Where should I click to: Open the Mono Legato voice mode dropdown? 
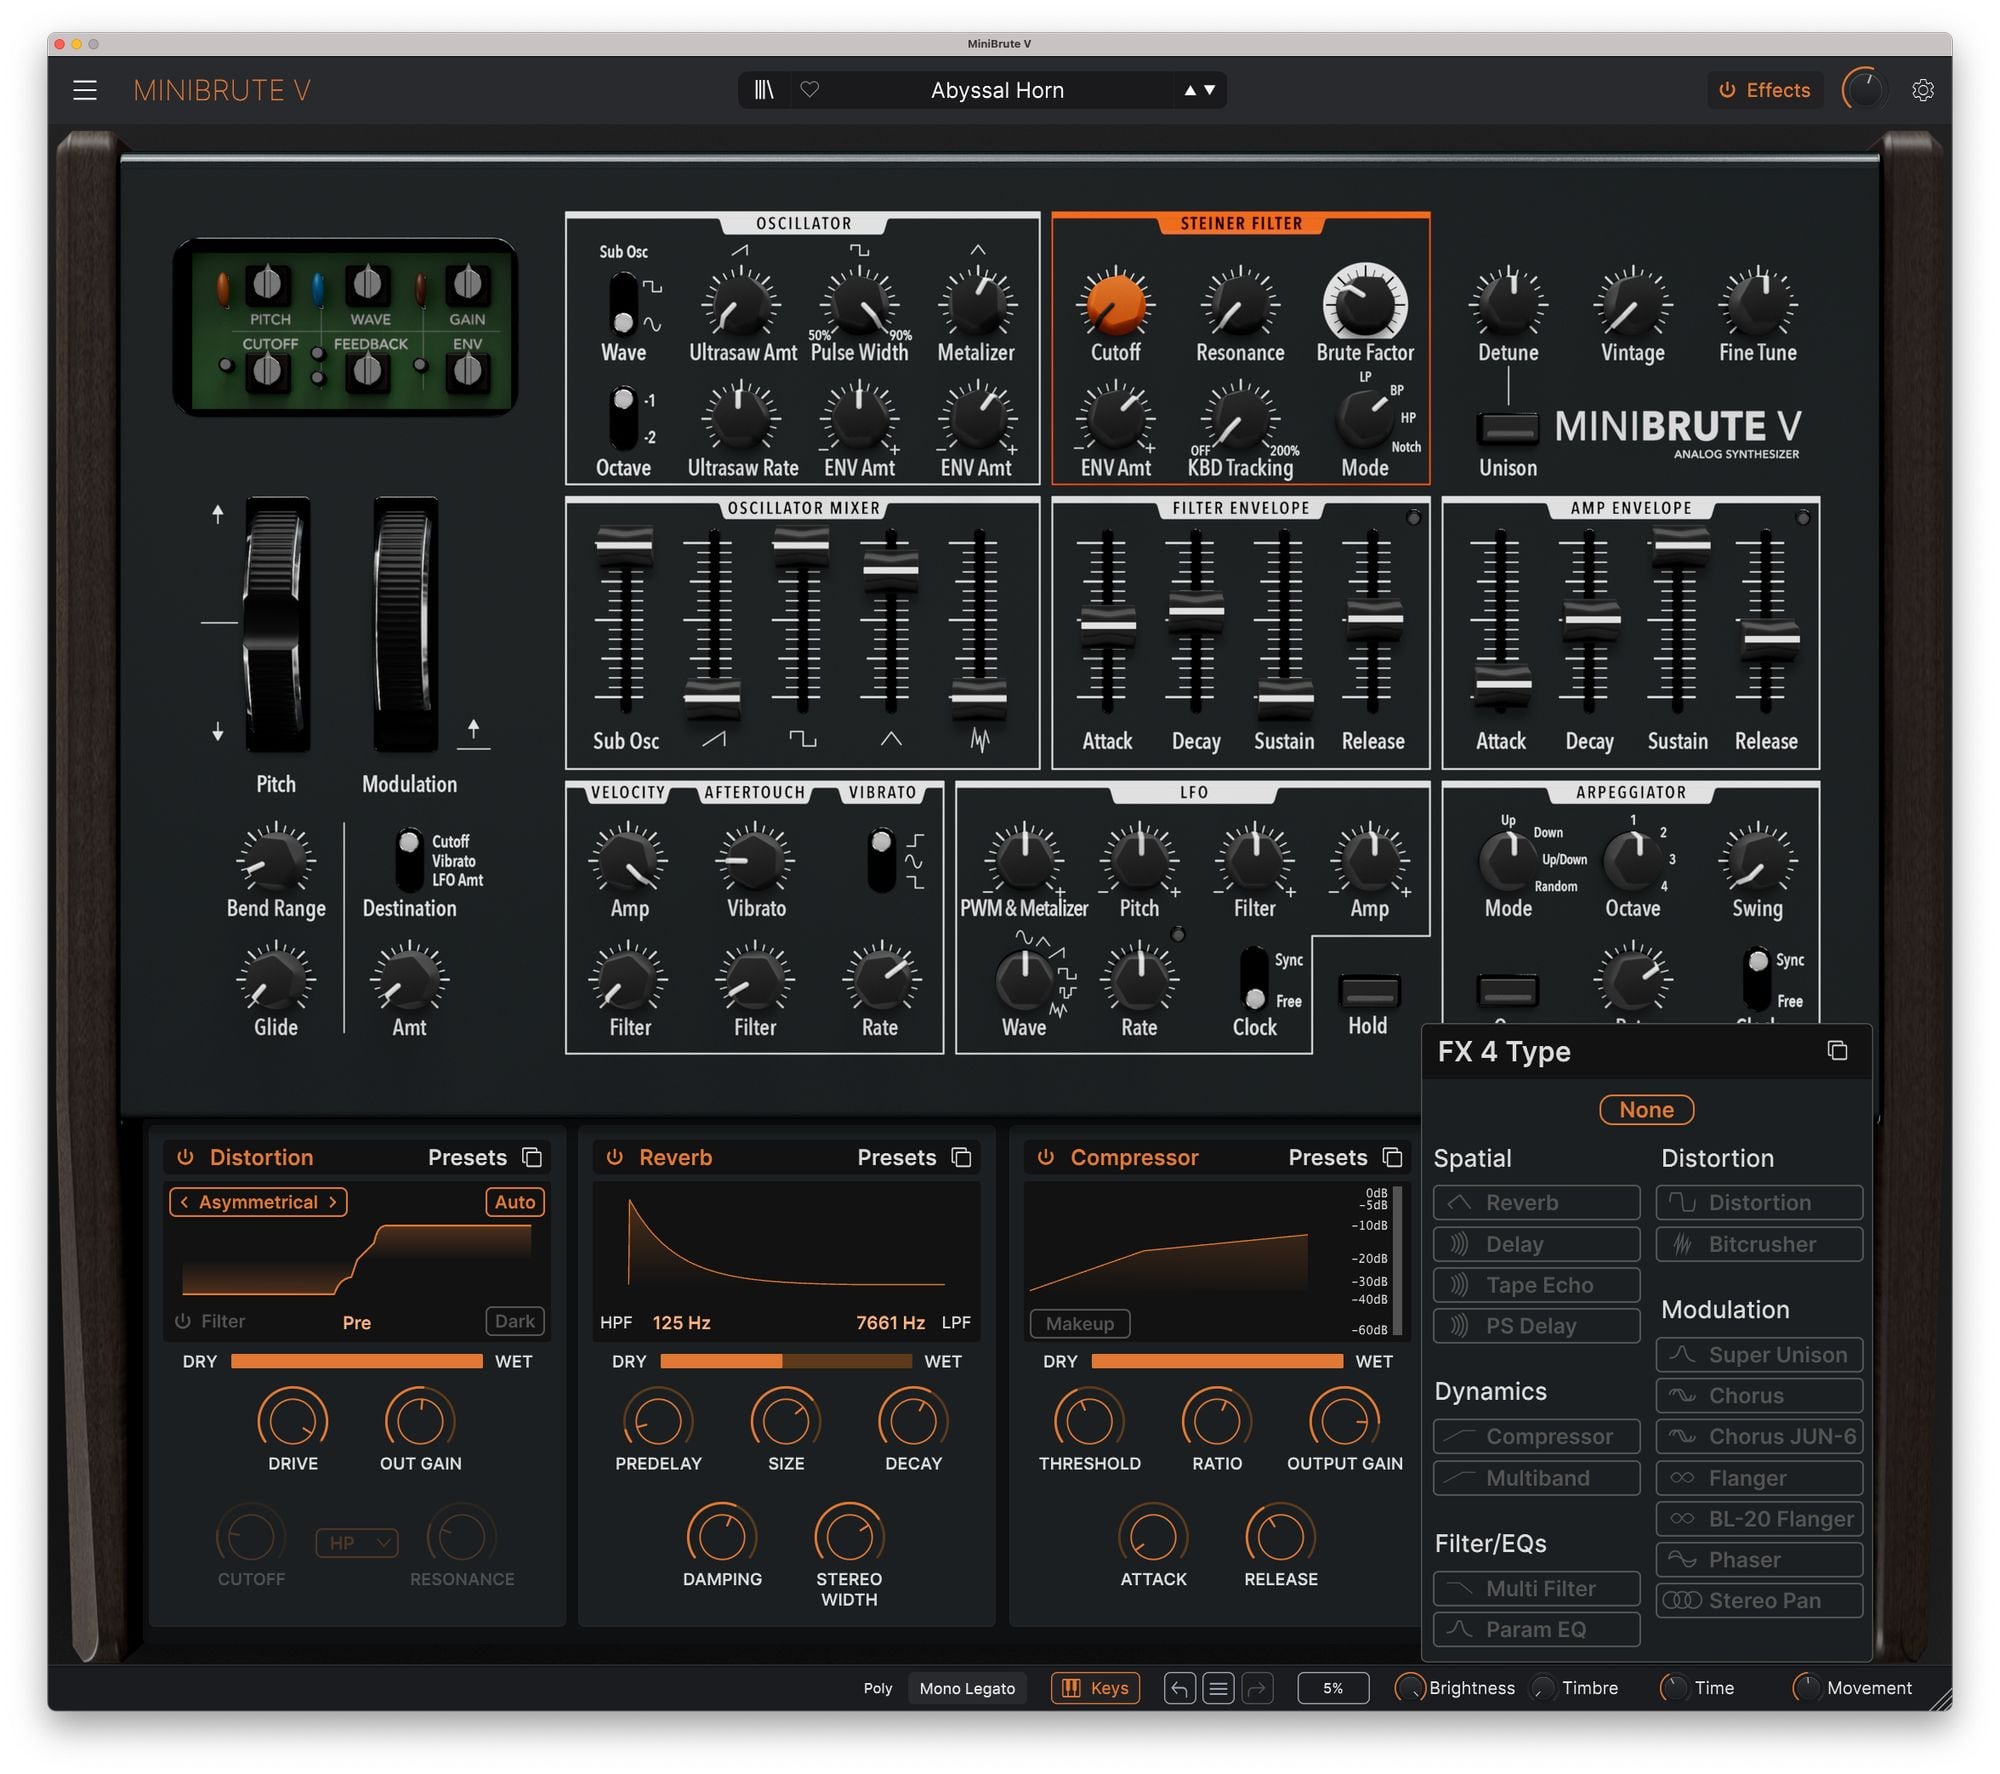pos(967,1688)
